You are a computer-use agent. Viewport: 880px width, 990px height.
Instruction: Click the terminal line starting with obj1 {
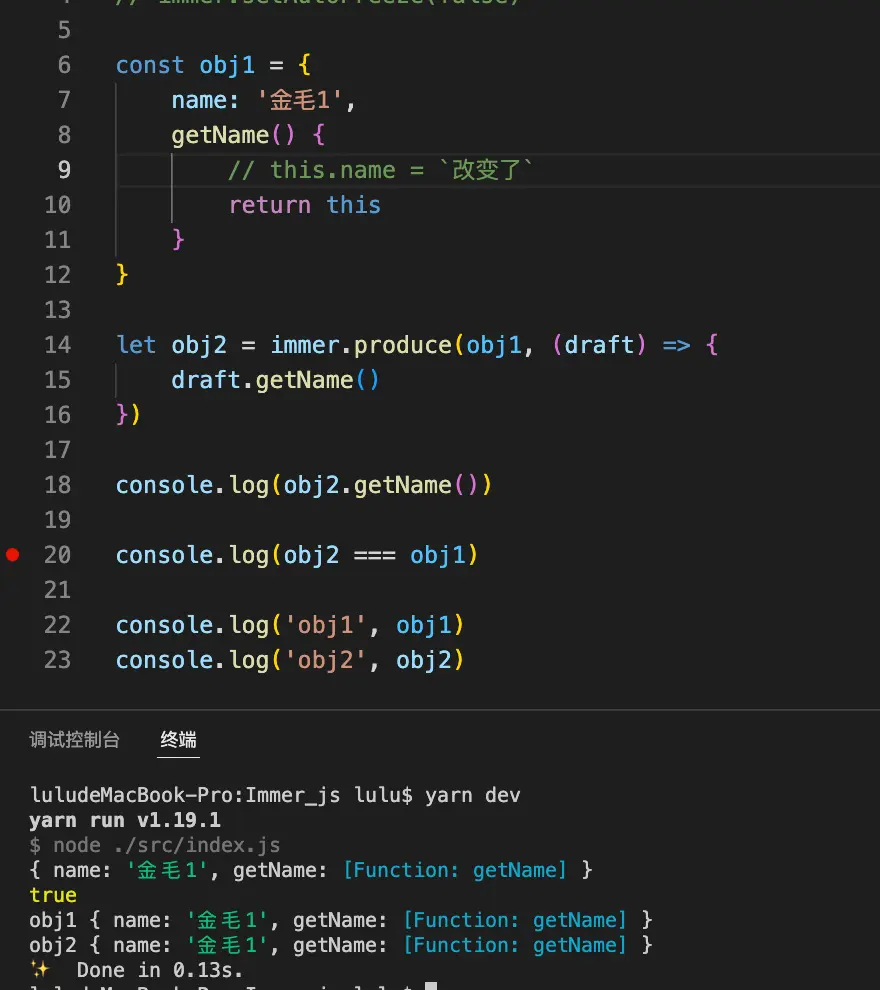pyautogui.click(x=341, y=920)
